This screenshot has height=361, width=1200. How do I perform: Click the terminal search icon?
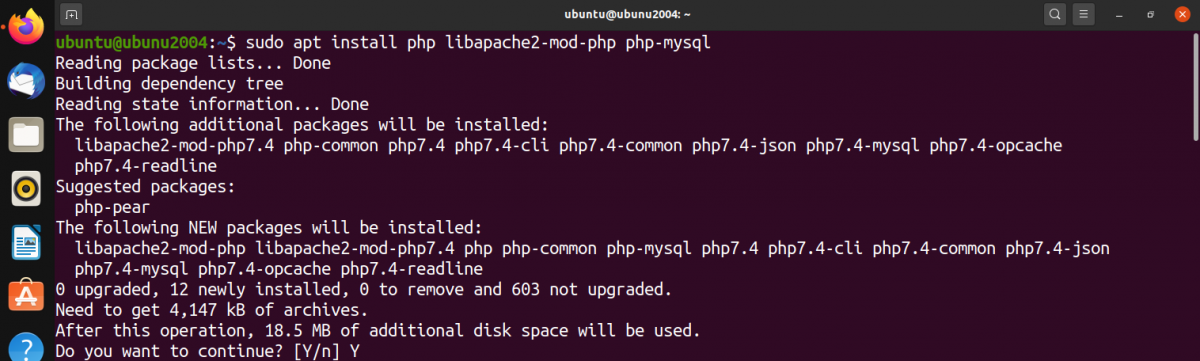[x=1055, y=15]
